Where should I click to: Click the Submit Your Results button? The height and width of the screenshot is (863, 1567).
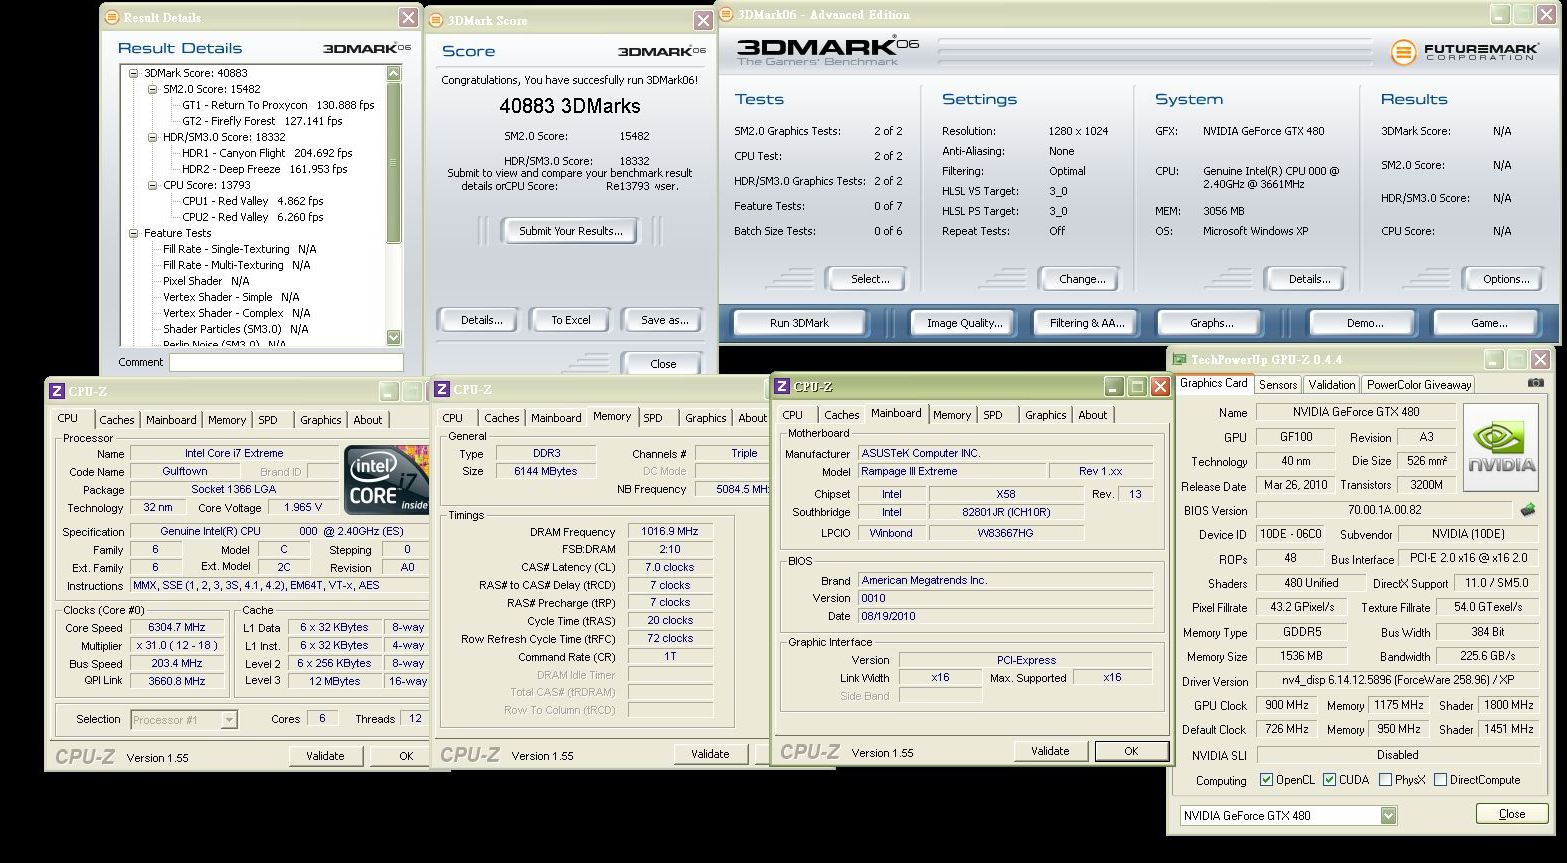(571, 231)
